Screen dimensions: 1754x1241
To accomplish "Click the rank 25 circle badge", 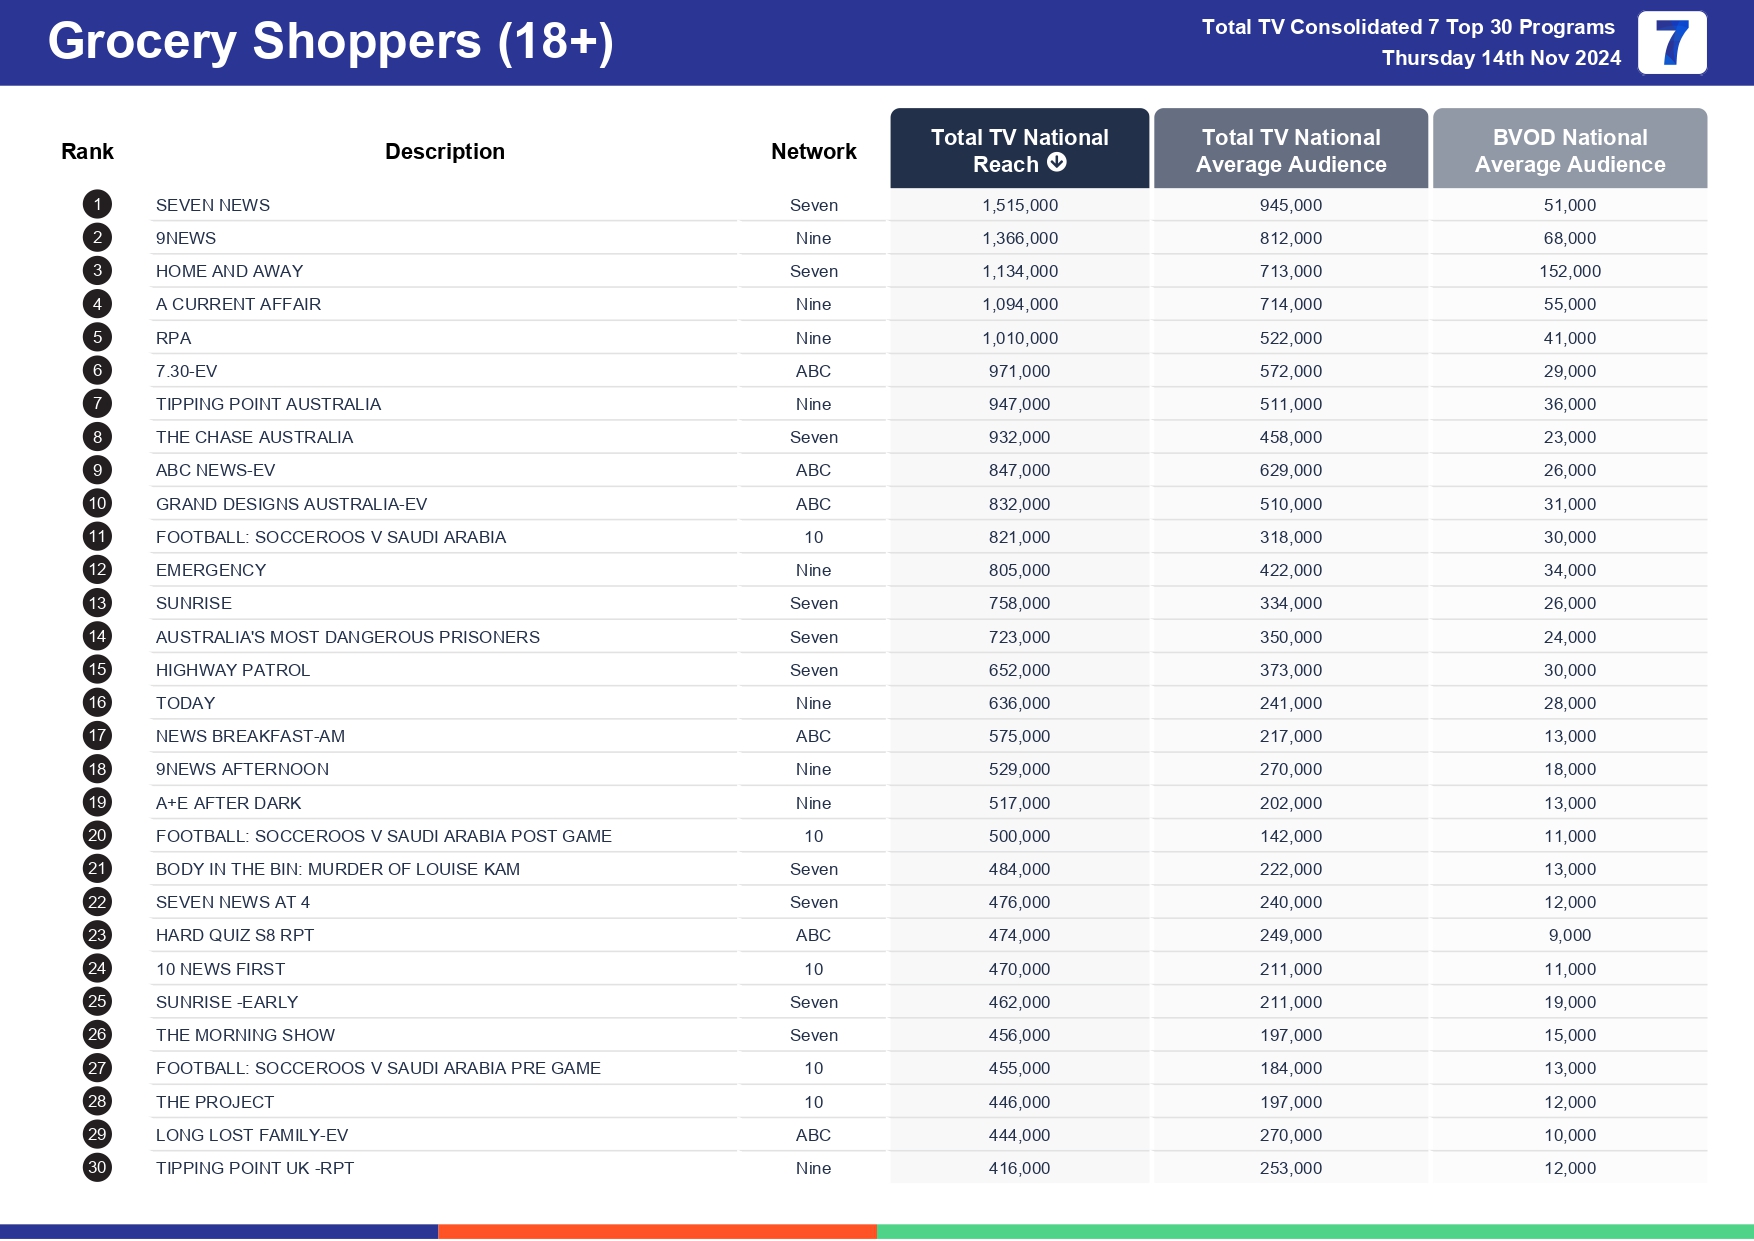I will pyautogui.click(x=97, y=1002).
